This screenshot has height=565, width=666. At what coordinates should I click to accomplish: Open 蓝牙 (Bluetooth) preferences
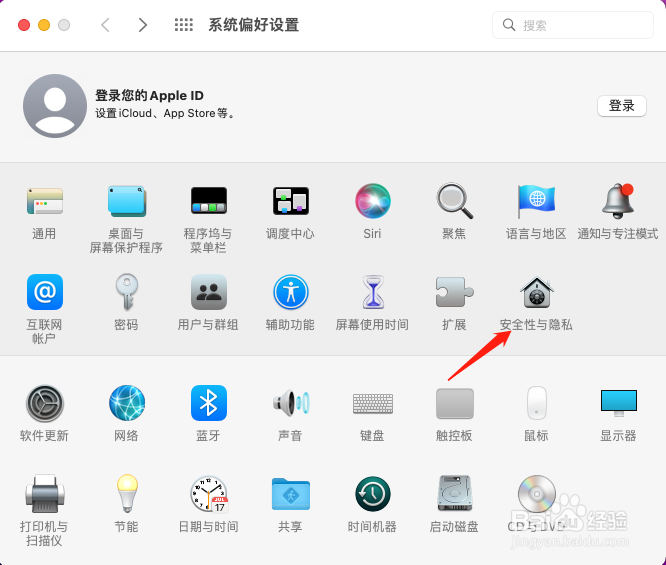click(209, 403)
